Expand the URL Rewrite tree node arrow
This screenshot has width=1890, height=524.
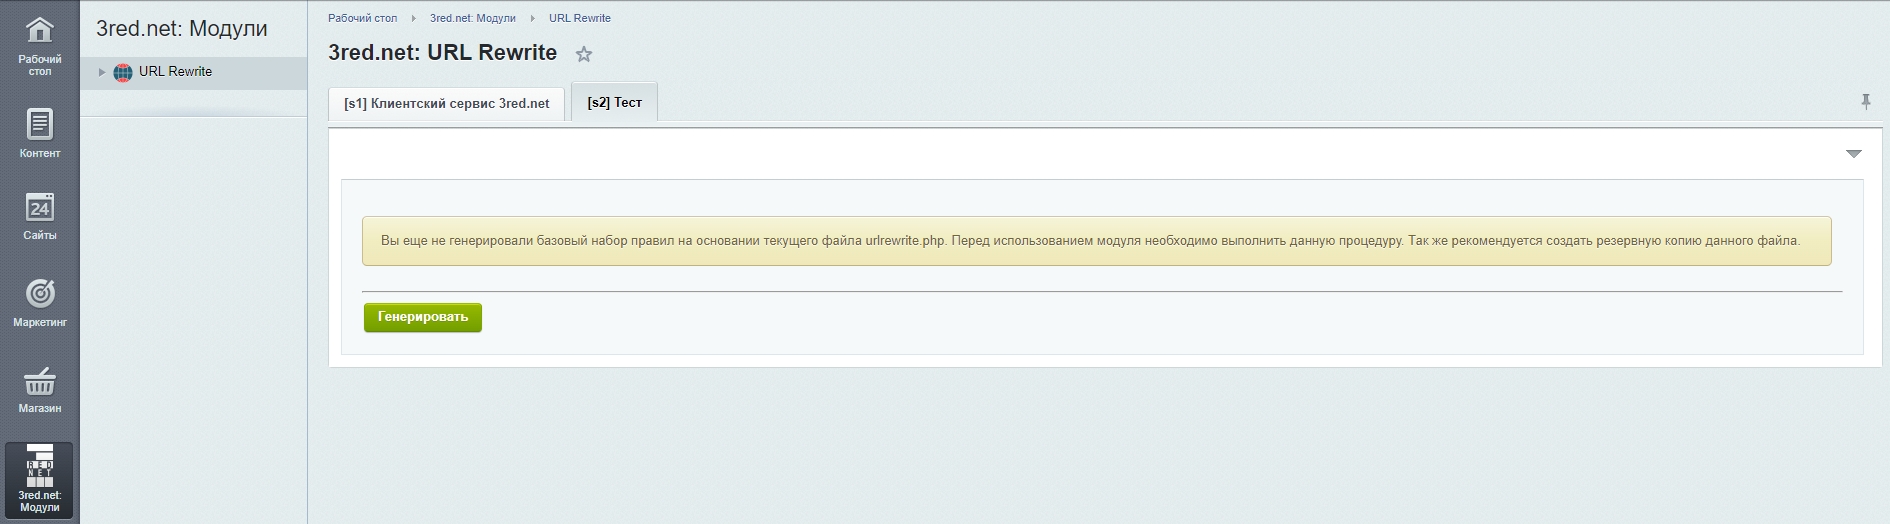[x=102, y=72]
